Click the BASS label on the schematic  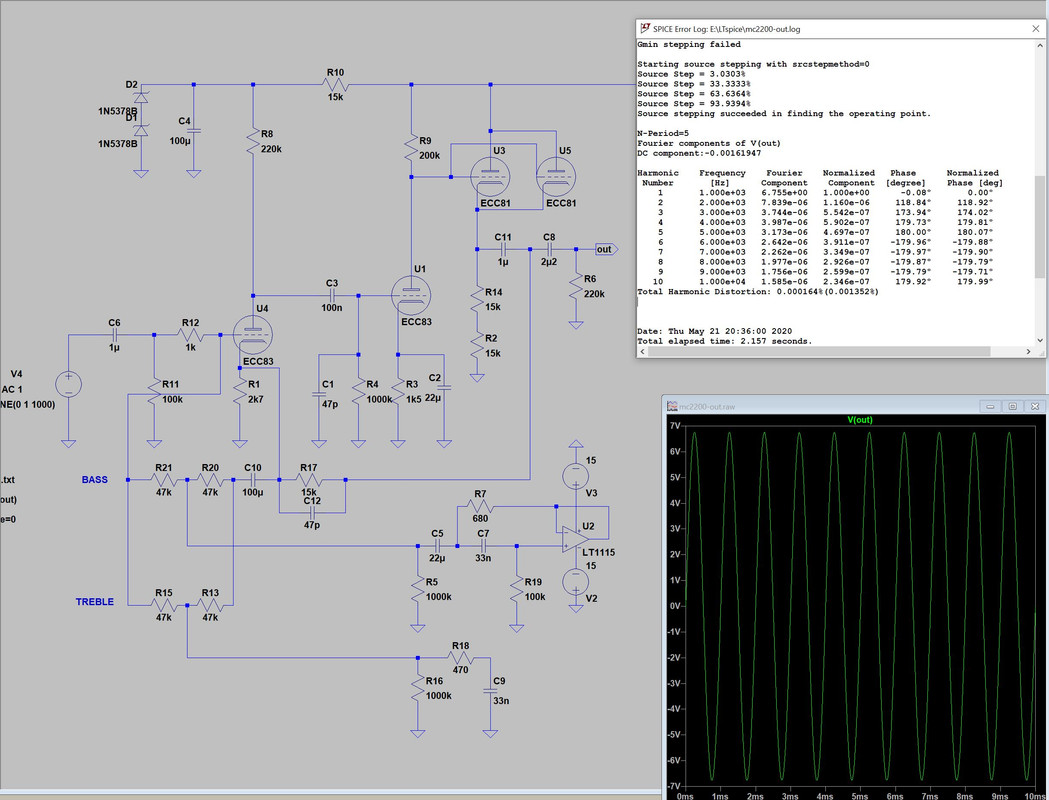pos(94,480)
